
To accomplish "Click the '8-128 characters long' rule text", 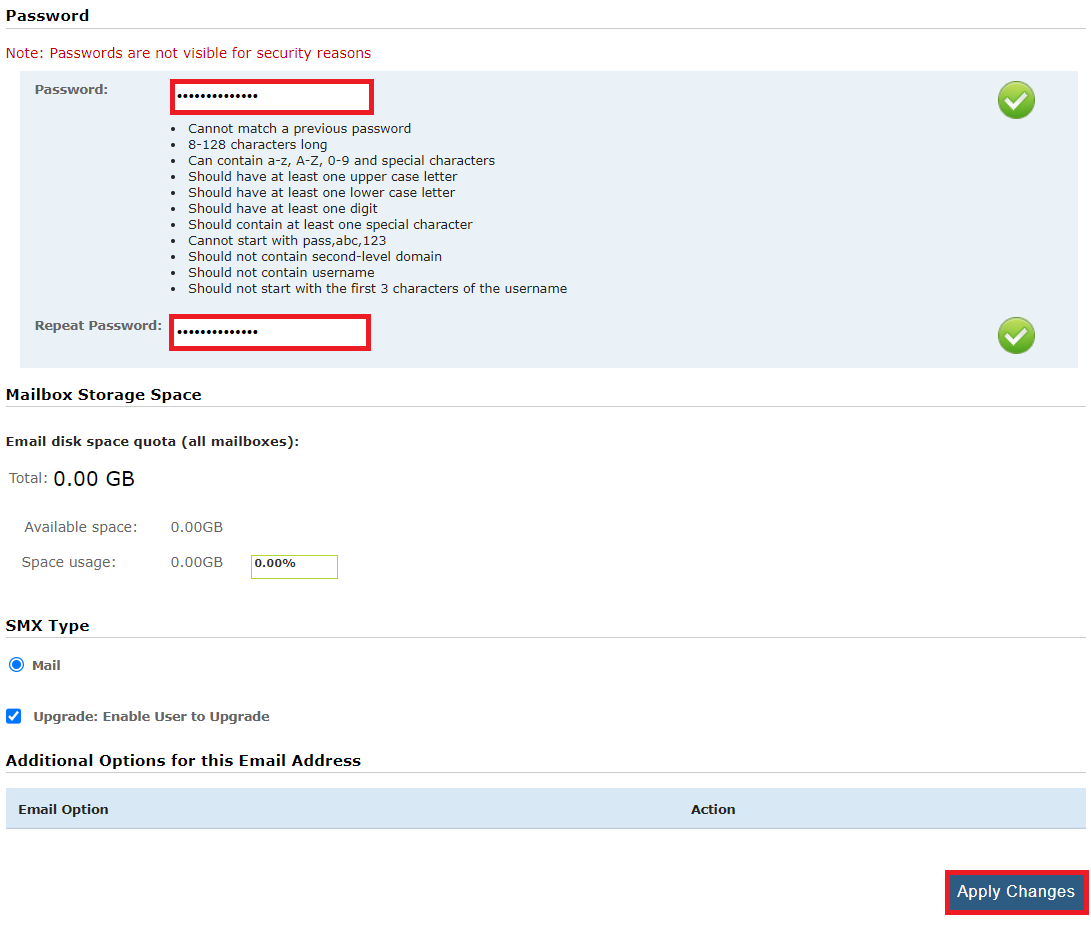I will click(x=257, y=144).
